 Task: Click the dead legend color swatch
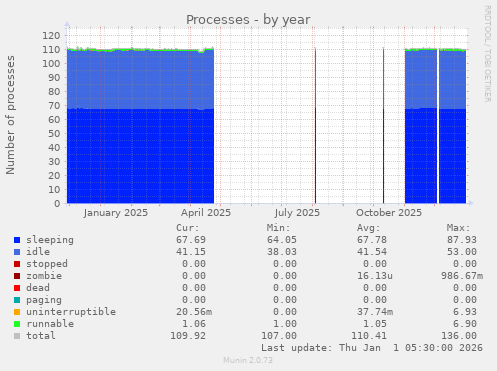coord(17,288)
